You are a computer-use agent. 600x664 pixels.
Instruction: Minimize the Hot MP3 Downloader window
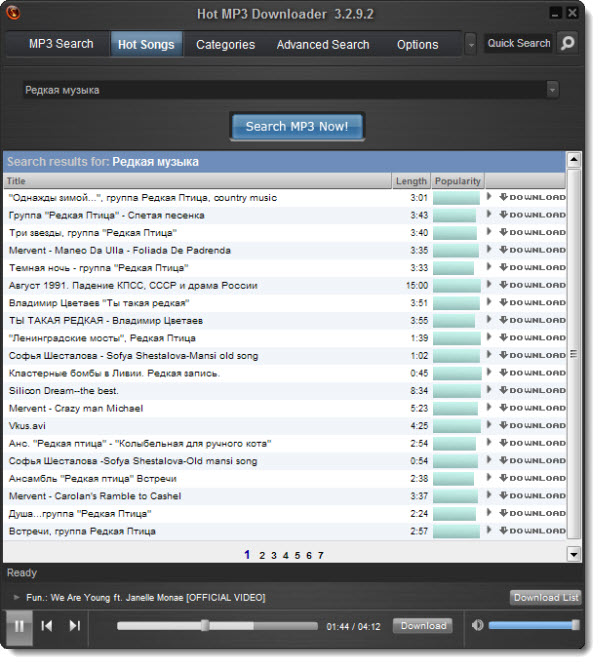(x=555, y=13)
